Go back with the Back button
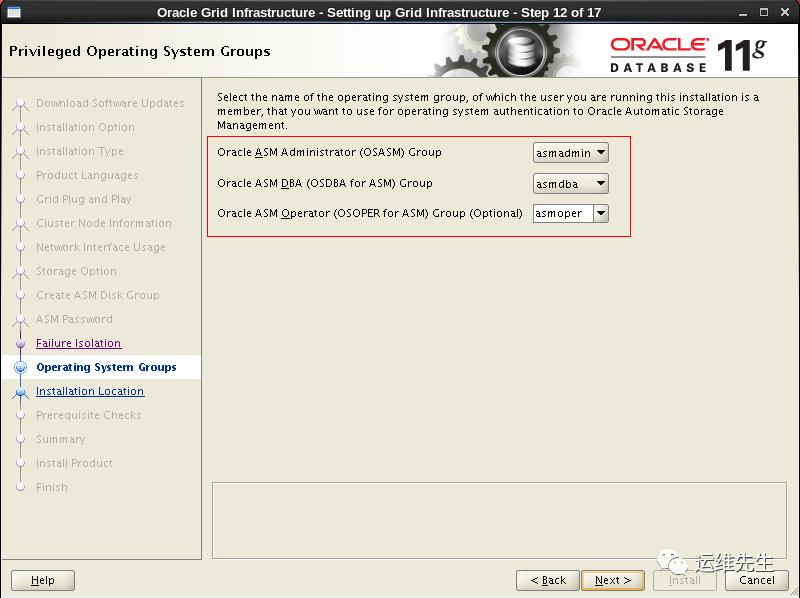The image size is (800, 598). point(547,580)
